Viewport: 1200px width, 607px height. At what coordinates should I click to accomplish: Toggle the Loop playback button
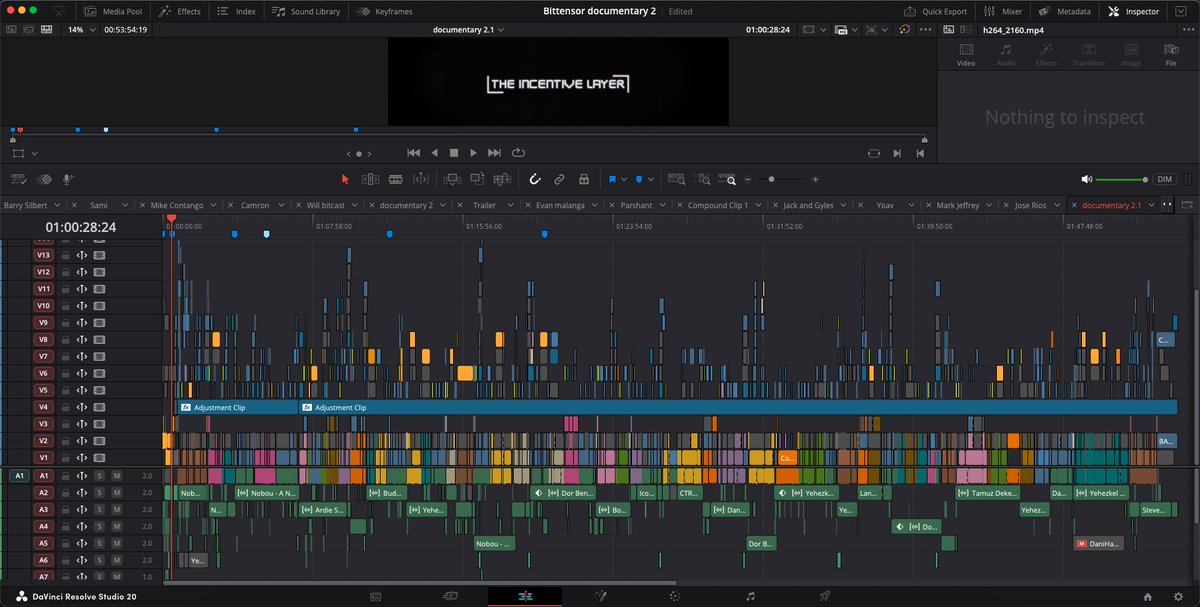tap(518, 153)
